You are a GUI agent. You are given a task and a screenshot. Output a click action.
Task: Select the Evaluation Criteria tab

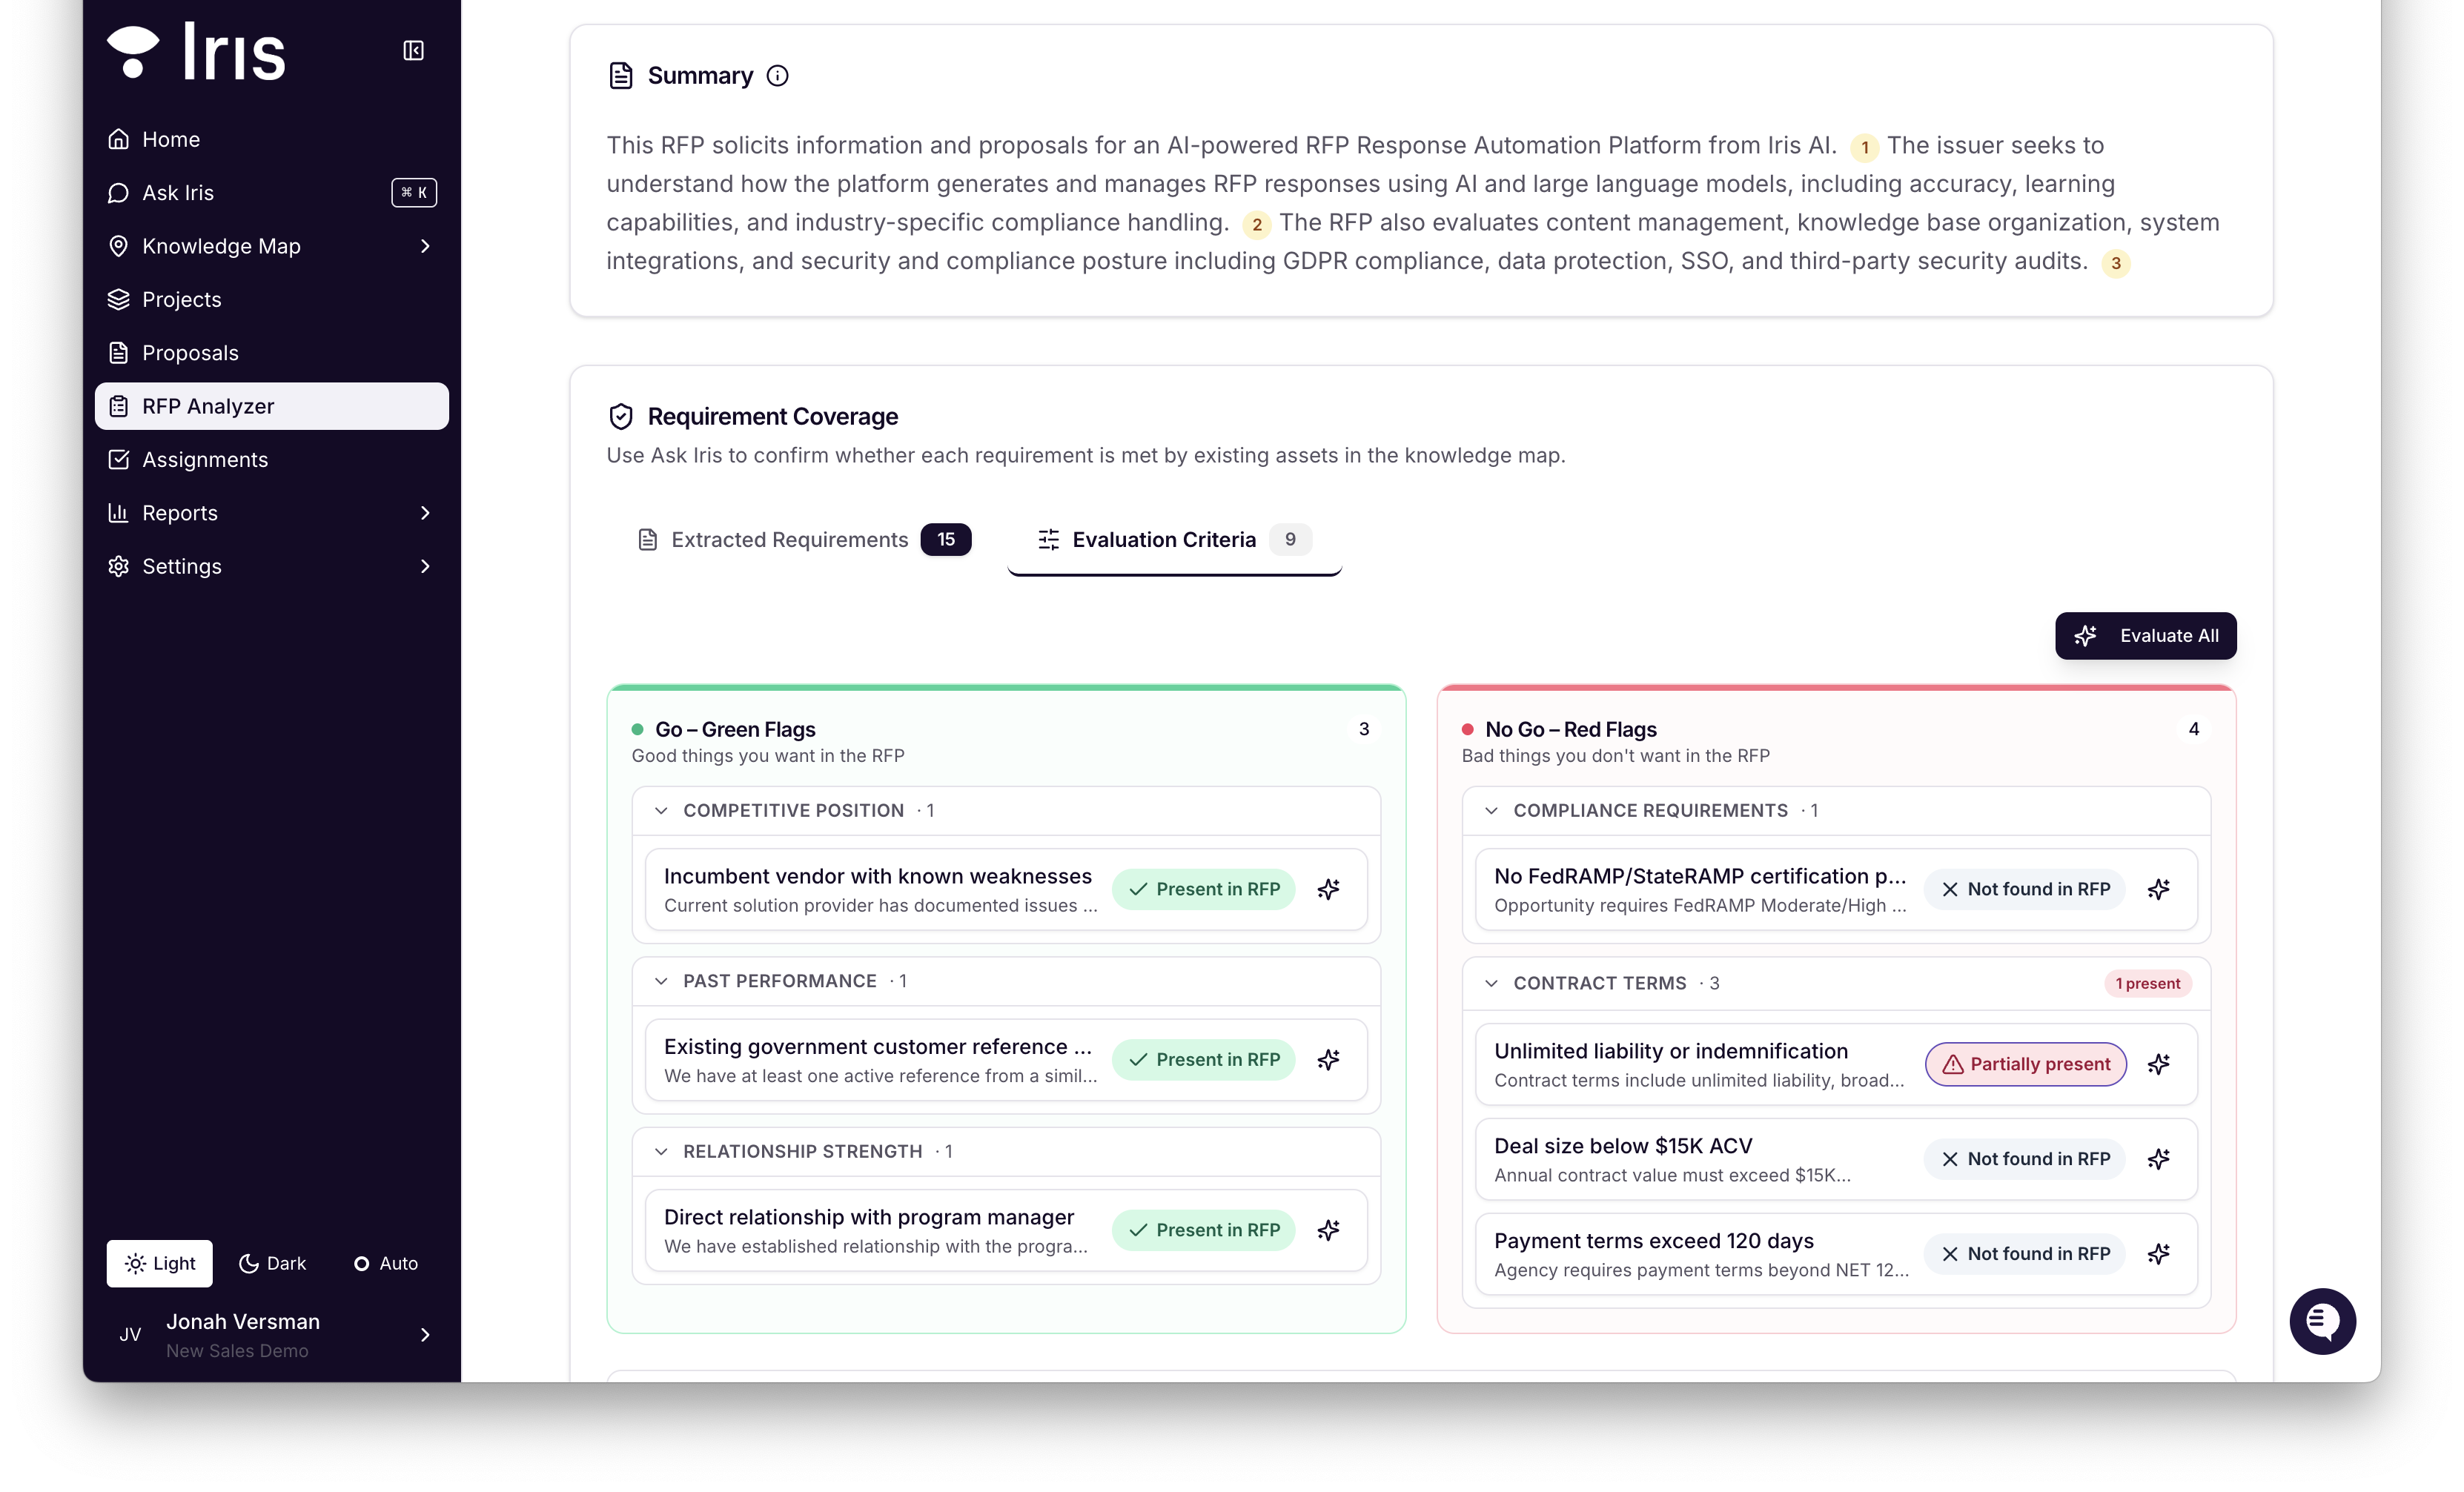1174,540
